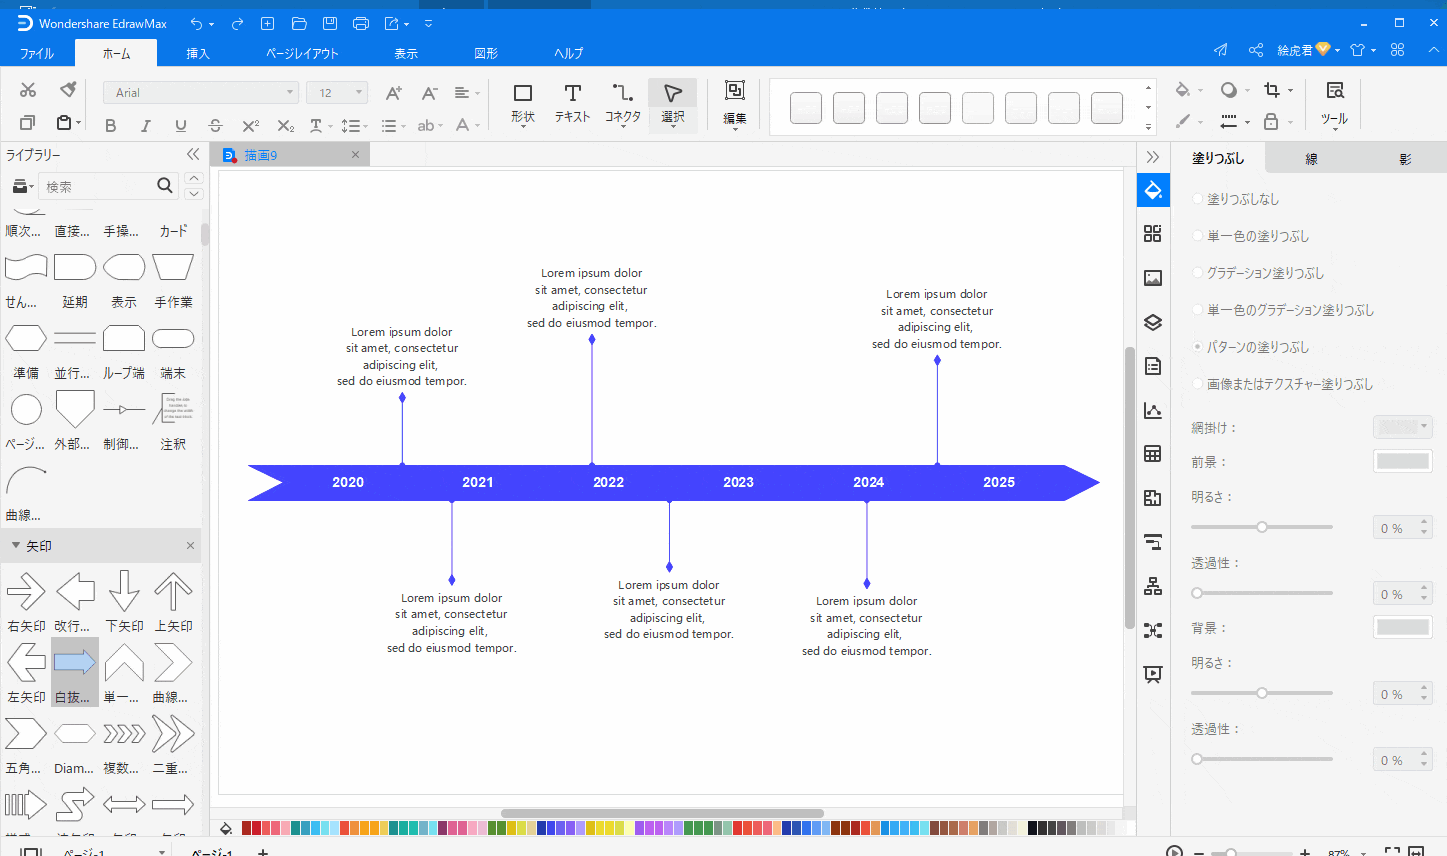Viewport: 1447px width, 856px height.
Task: Switch to the 線 panel tab
Action: pos(1311,158)
